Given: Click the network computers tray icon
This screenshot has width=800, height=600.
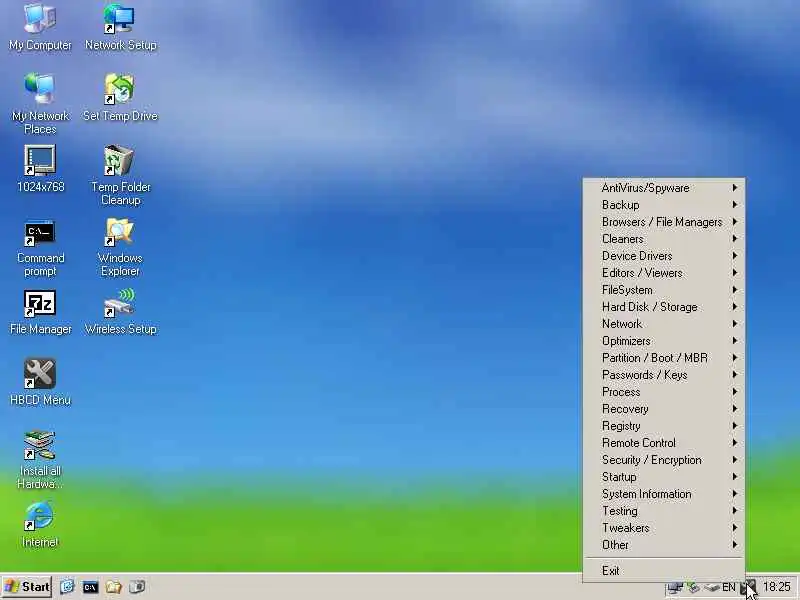Looking at the screenshot, I should [674, 588].
